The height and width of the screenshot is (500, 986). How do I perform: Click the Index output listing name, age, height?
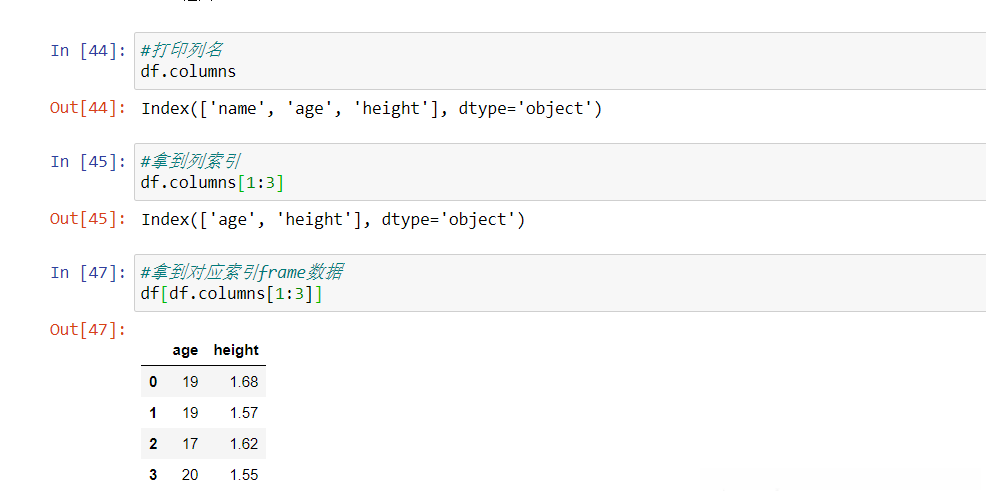pos(371,109)
